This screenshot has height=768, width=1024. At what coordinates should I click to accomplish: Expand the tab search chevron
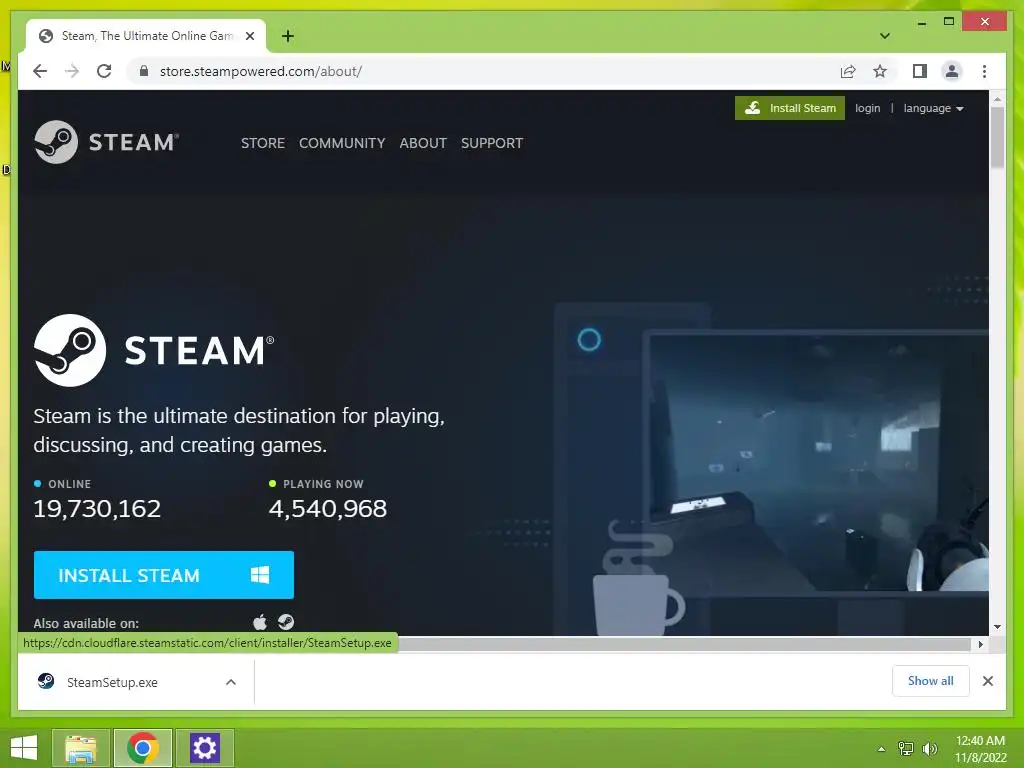(x=885, y=36)
